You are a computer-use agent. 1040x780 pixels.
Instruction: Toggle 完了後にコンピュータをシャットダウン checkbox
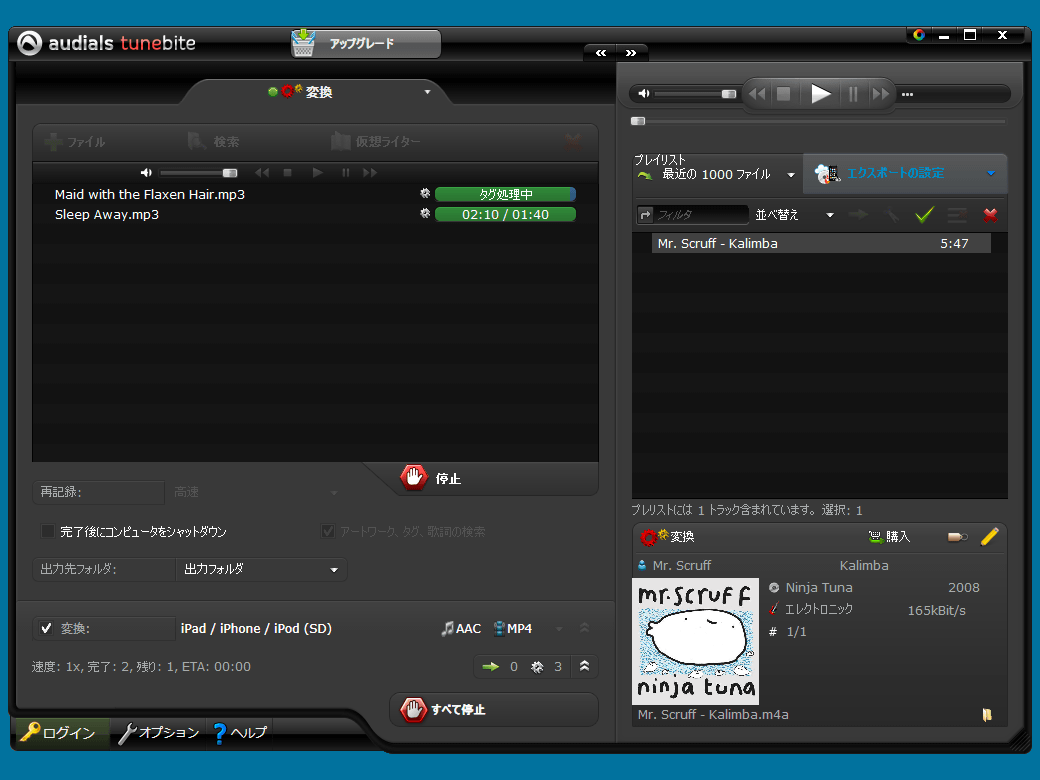point(48,531)
